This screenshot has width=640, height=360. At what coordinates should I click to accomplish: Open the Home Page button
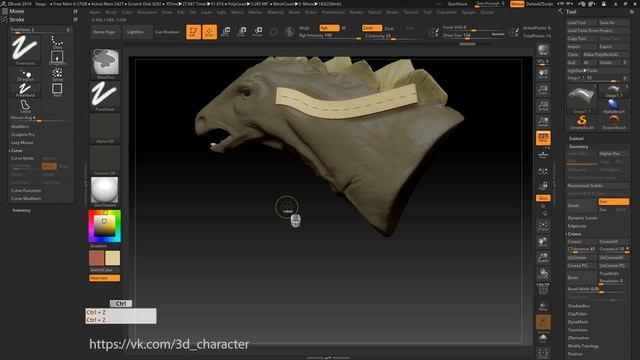click(x=104, y=32)
